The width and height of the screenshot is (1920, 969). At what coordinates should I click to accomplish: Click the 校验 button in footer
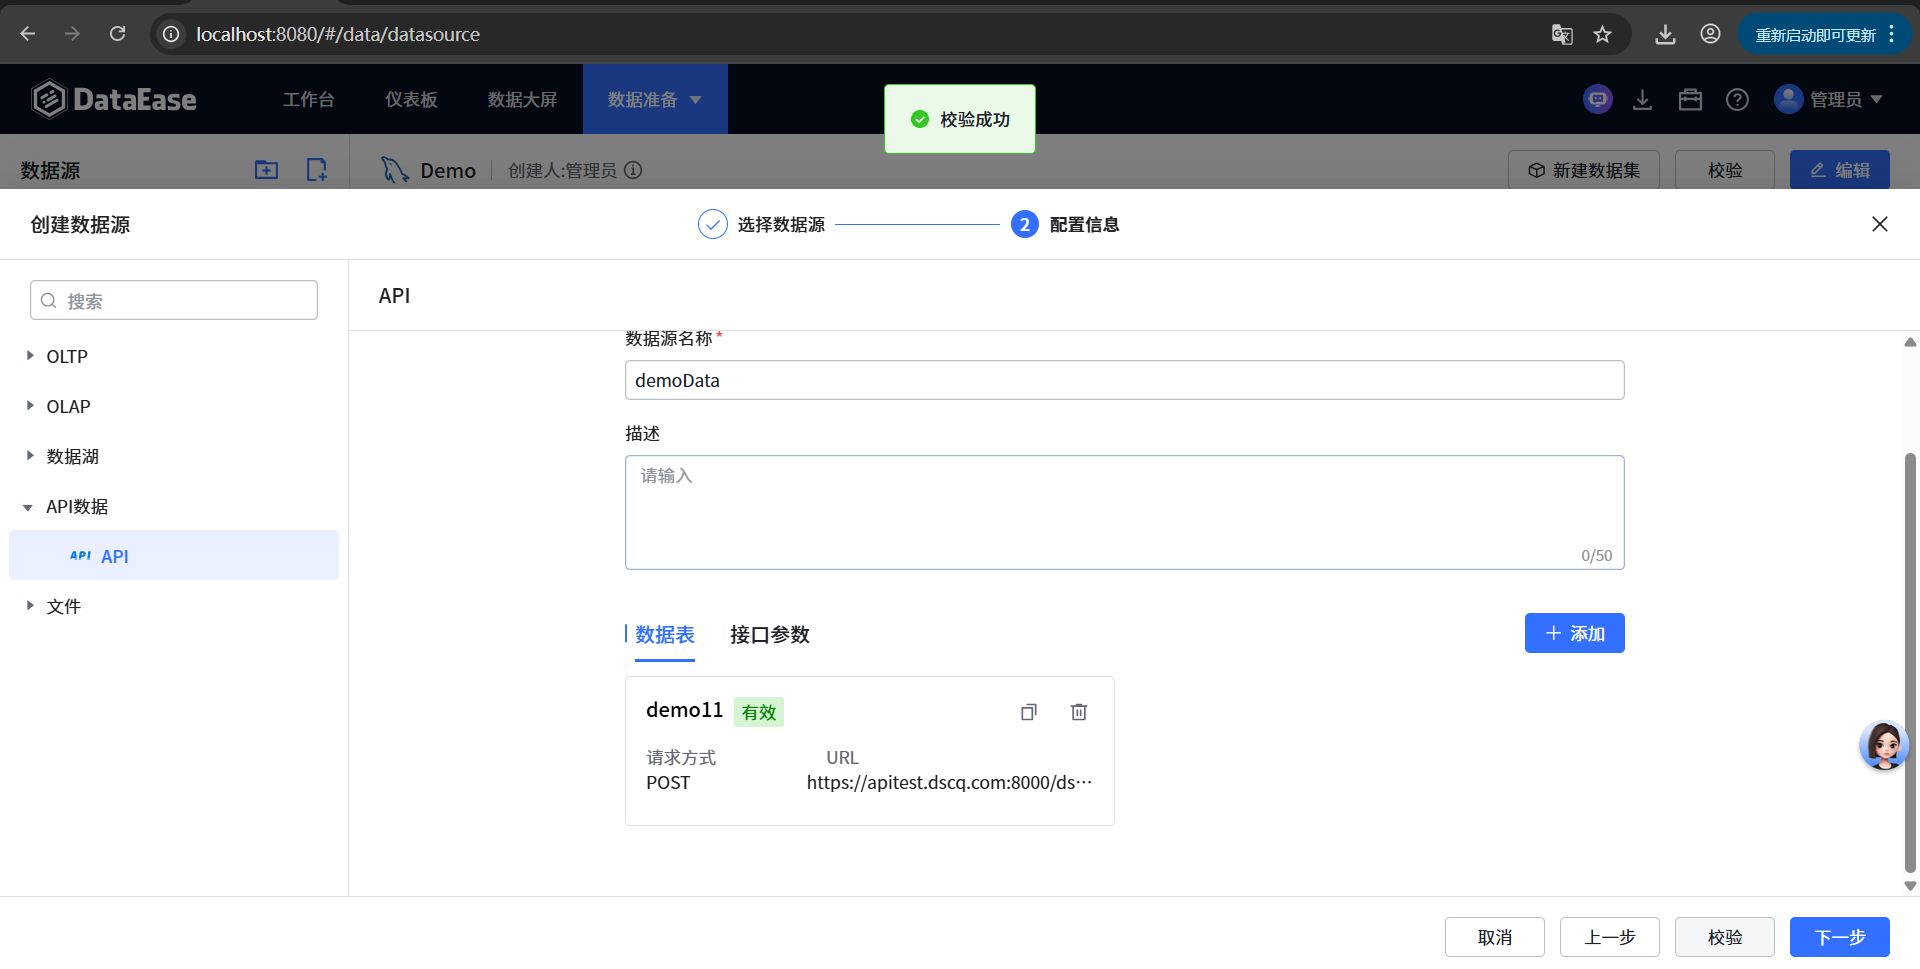(1724, 937)
